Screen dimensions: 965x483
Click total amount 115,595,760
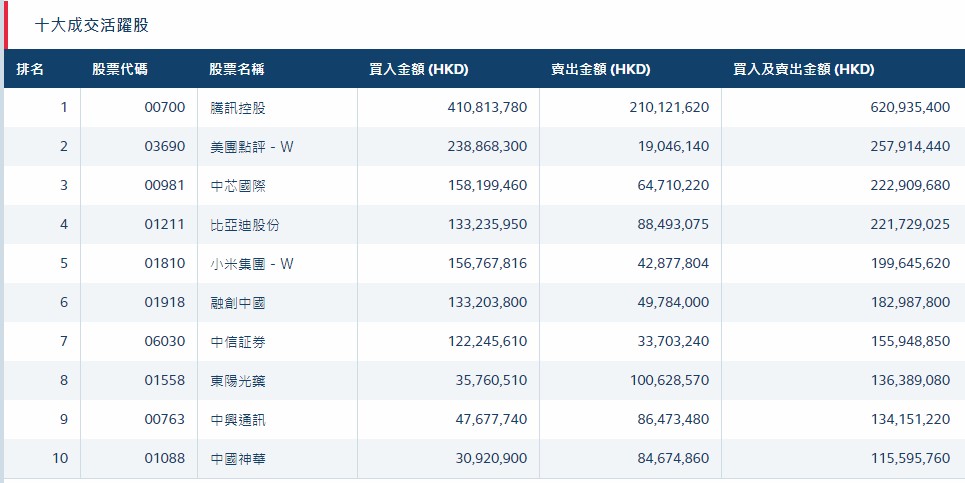pyautogui.click(x=910, y=459)
